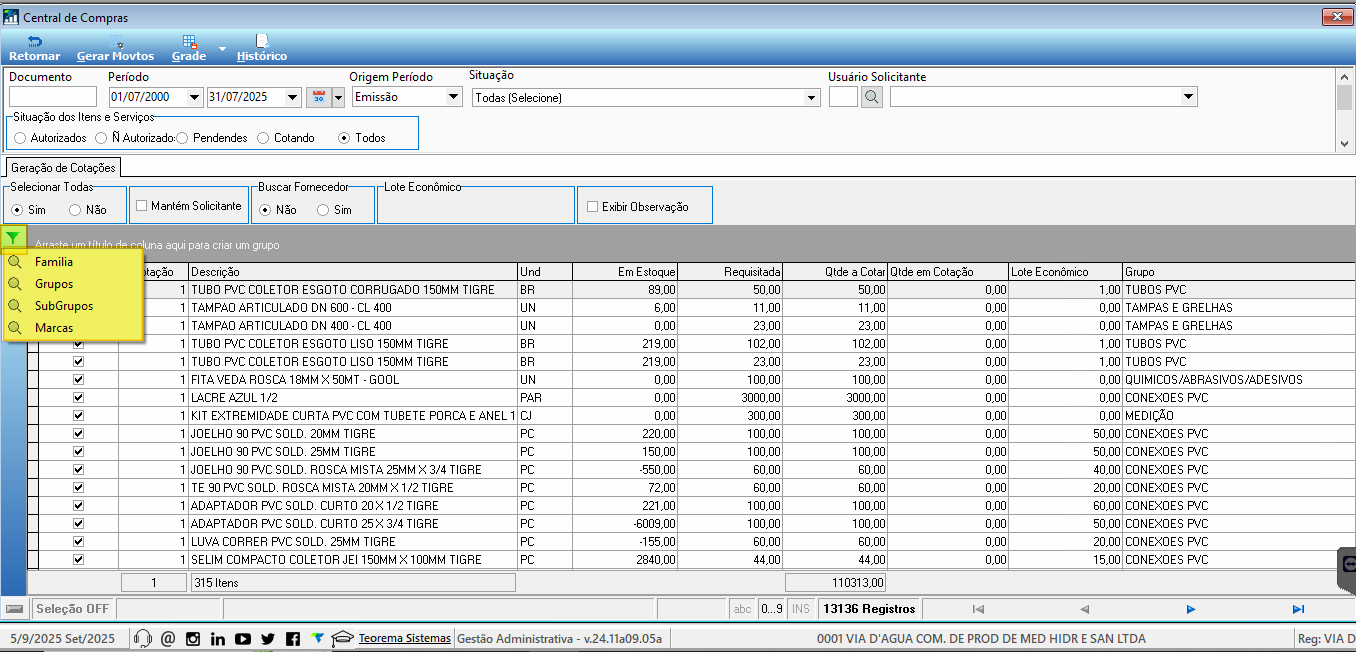
Task: Sort by the Descrição column header
Action: coord(353,272)
